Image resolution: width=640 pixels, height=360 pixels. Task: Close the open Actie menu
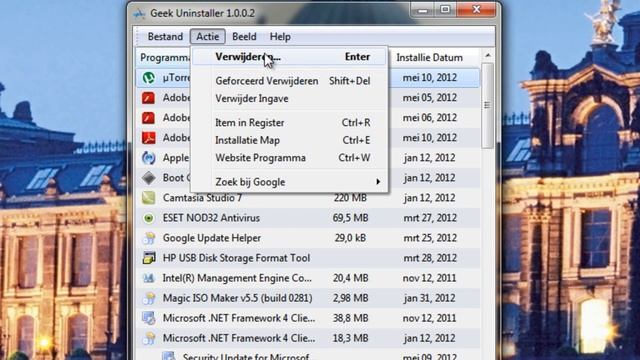coord(207,37)
